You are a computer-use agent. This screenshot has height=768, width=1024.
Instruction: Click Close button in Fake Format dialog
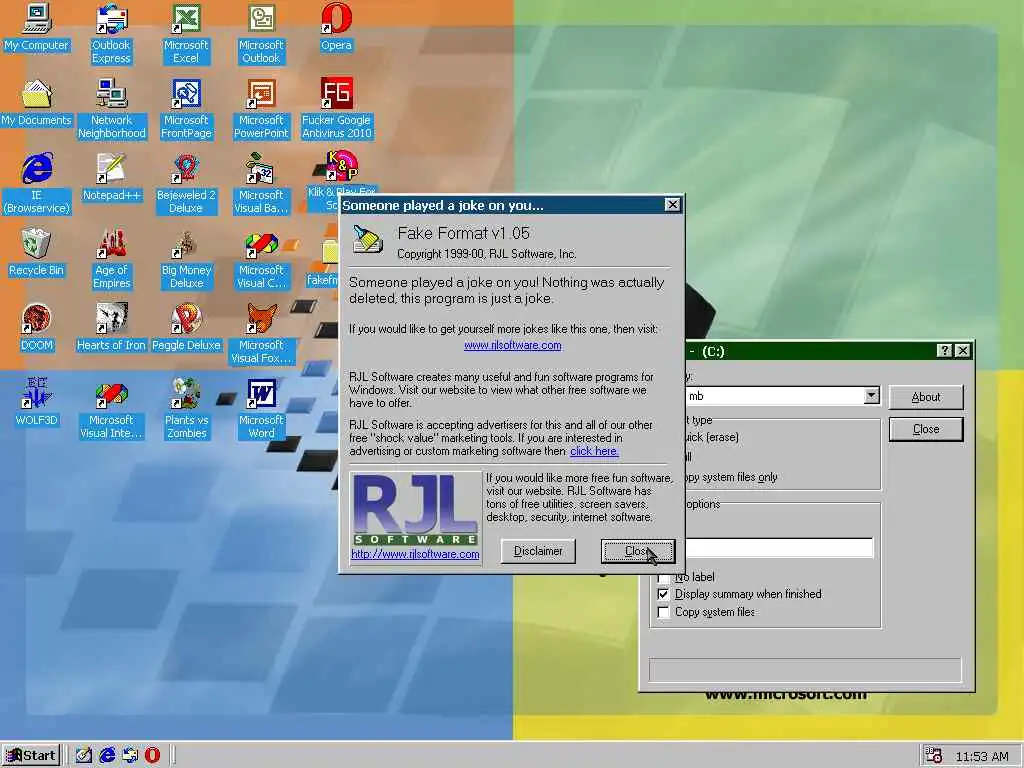[637, 551]
